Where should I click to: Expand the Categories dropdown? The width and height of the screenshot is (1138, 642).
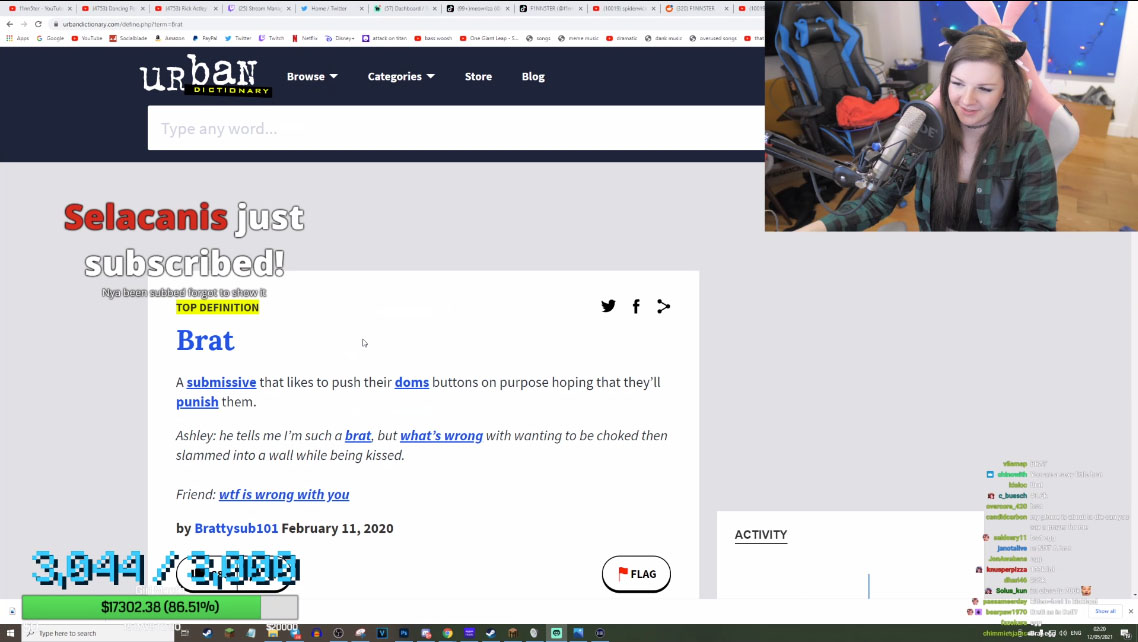point(401,76)
